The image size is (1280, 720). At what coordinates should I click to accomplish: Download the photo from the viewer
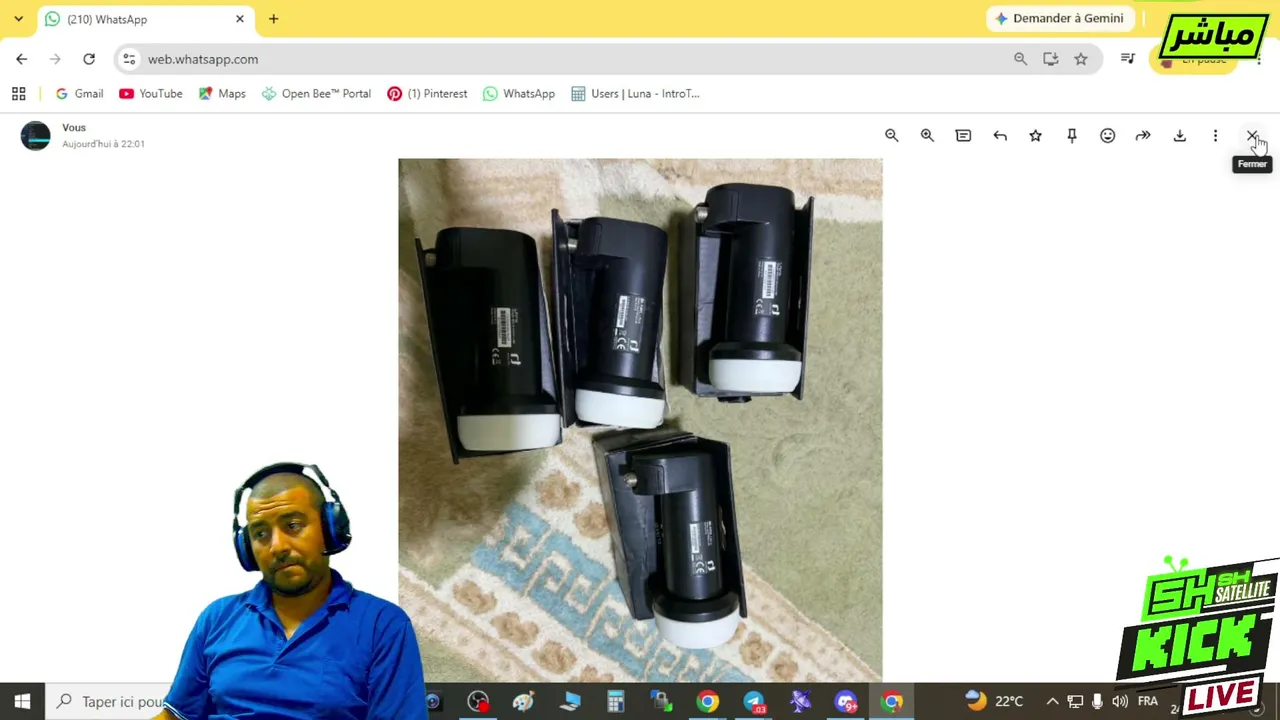click(x=1179, y=136)
